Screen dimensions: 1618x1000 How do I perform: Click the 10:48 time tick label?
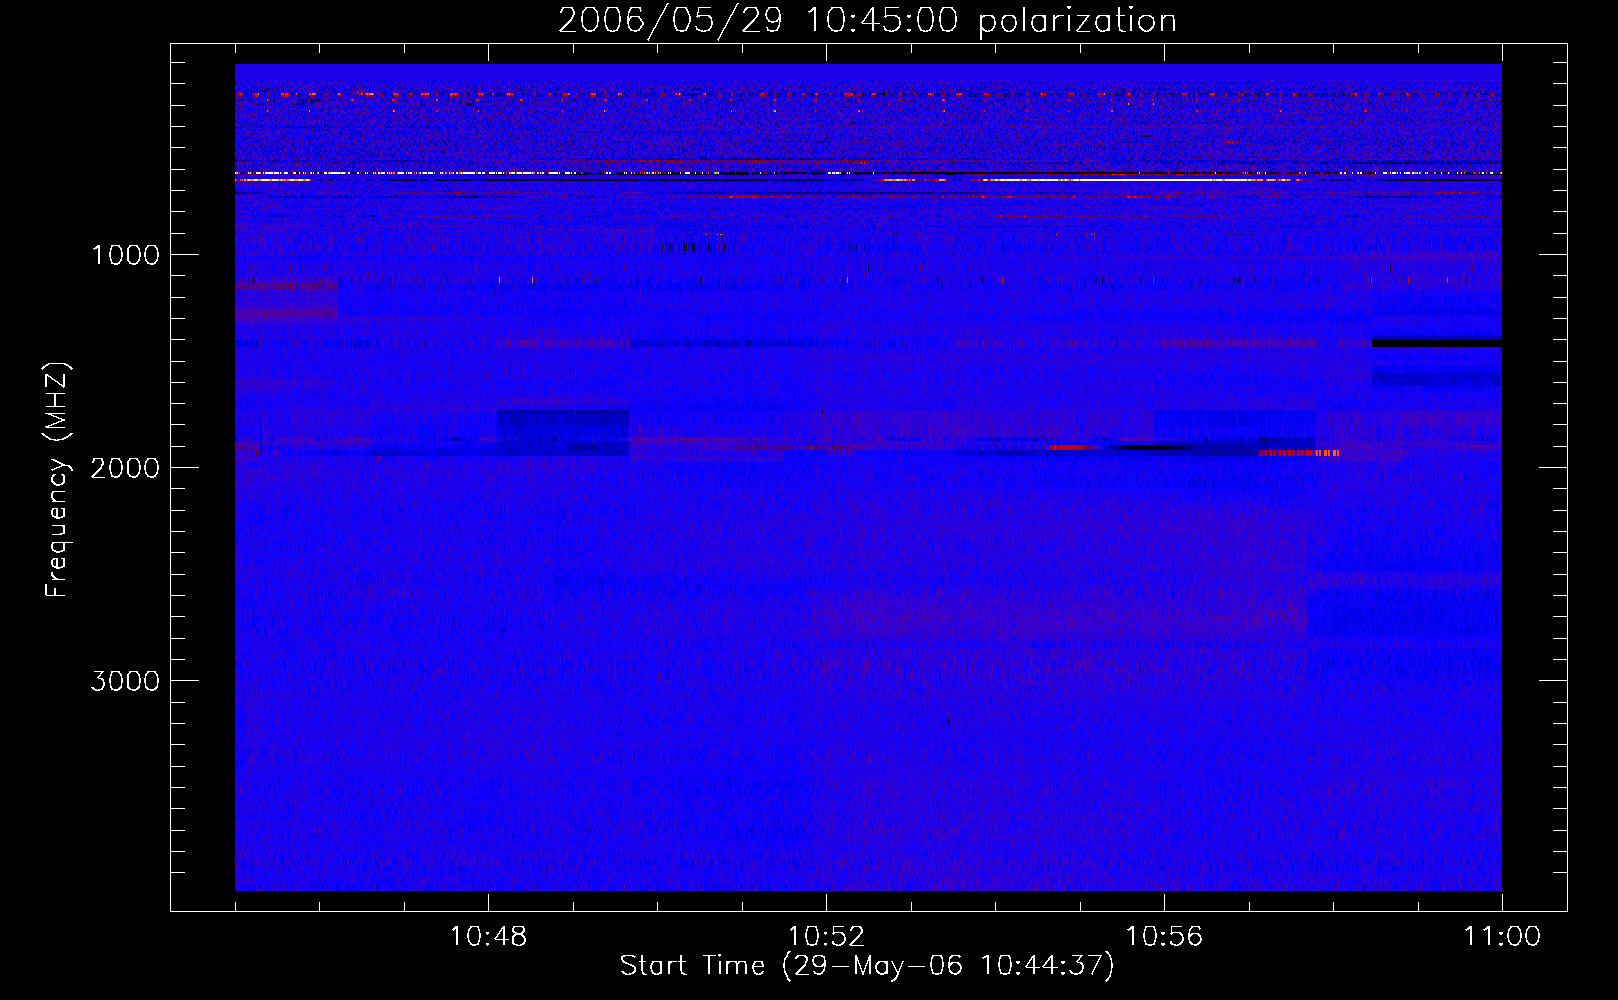[x=489, y=937]
